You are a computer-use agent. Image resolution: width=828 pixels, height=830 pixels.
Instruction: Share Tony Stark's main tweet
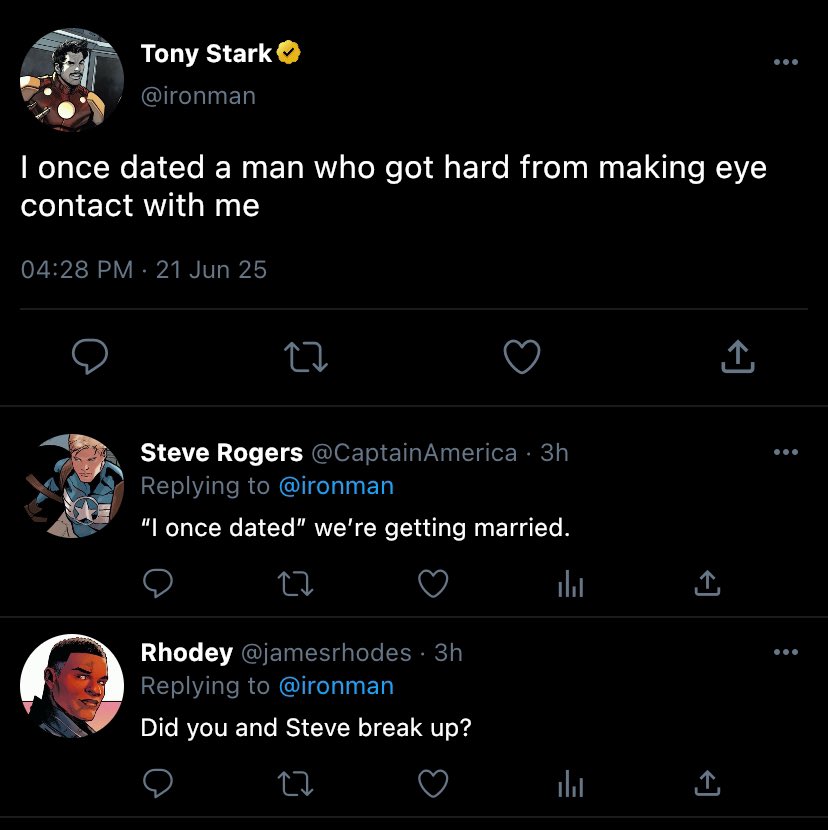click(737, 356)
